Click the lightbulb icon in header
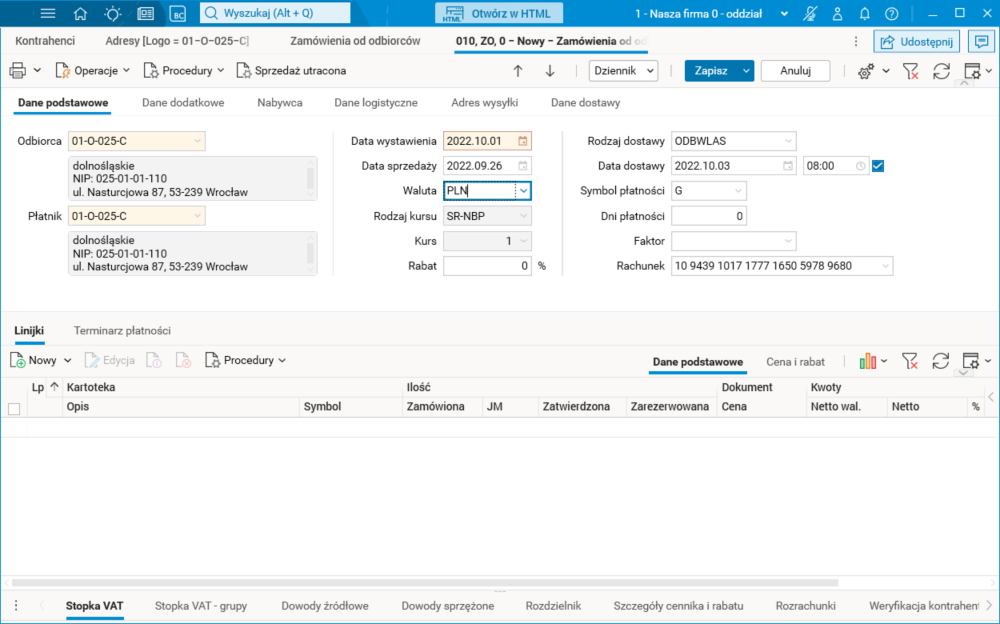Image resolution: width=1000 pixels, height=624 pixels. (113, 13)
